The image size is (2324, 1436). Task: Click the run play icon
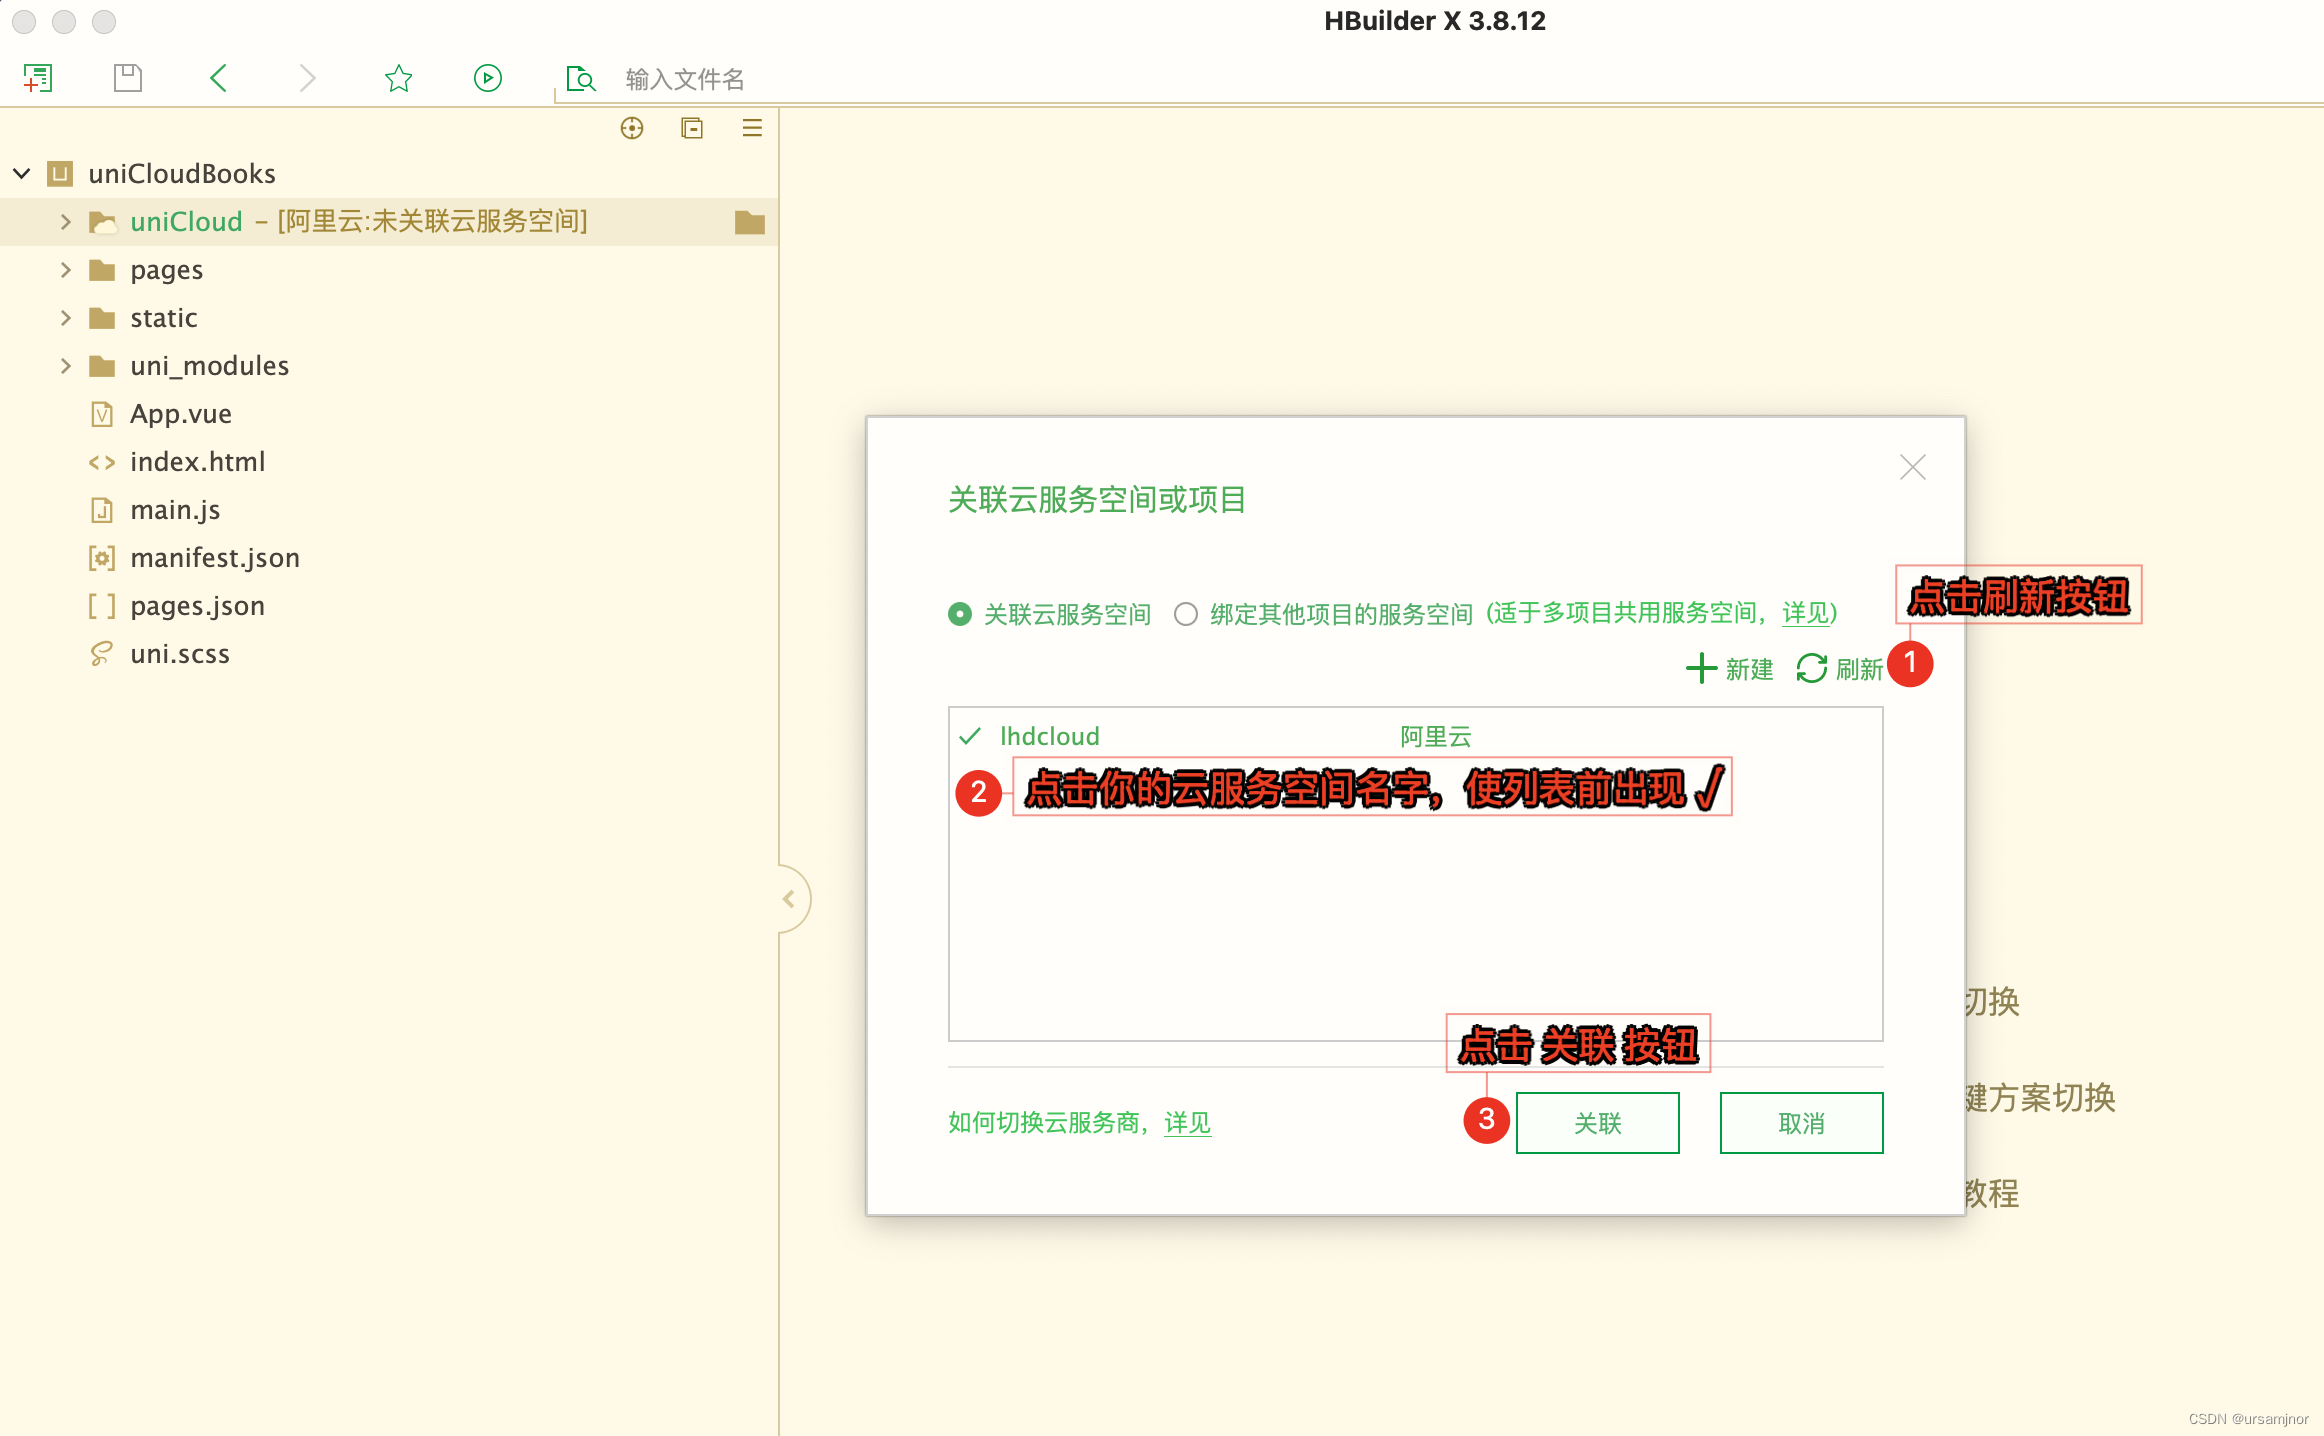pos(488,78)
